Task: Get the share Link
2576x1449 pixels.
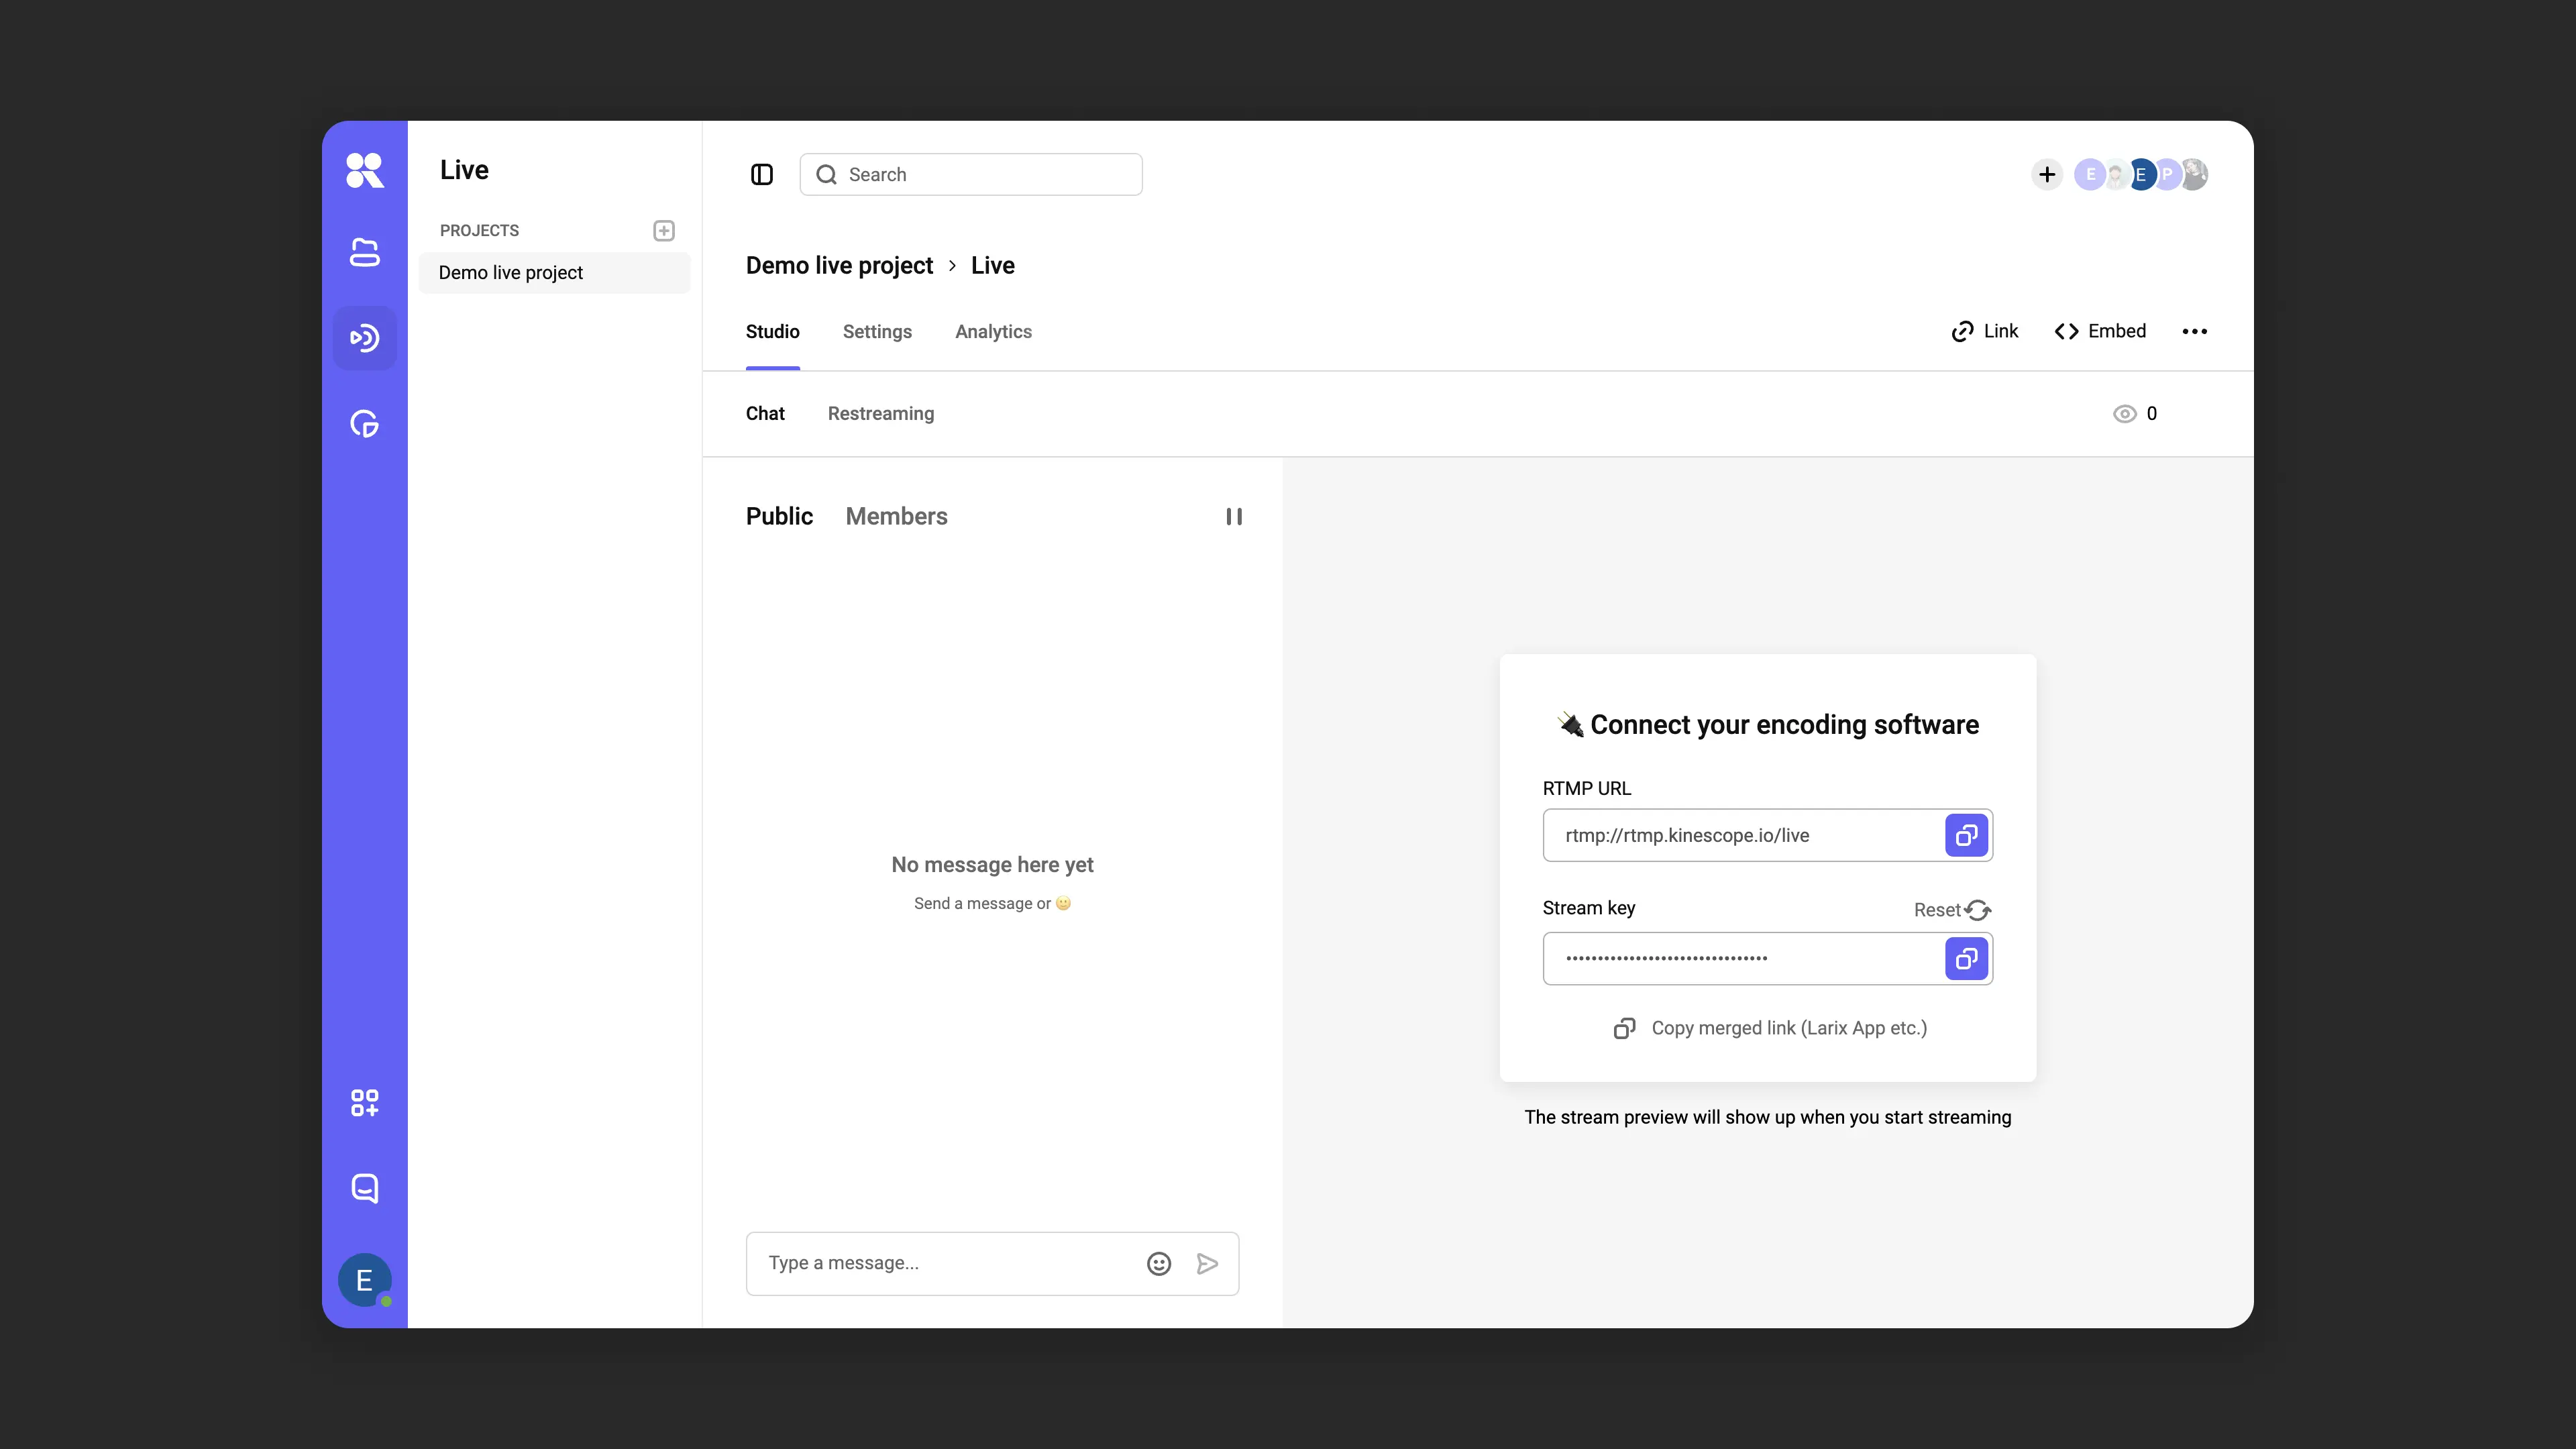Action: tap(1984, 332)
